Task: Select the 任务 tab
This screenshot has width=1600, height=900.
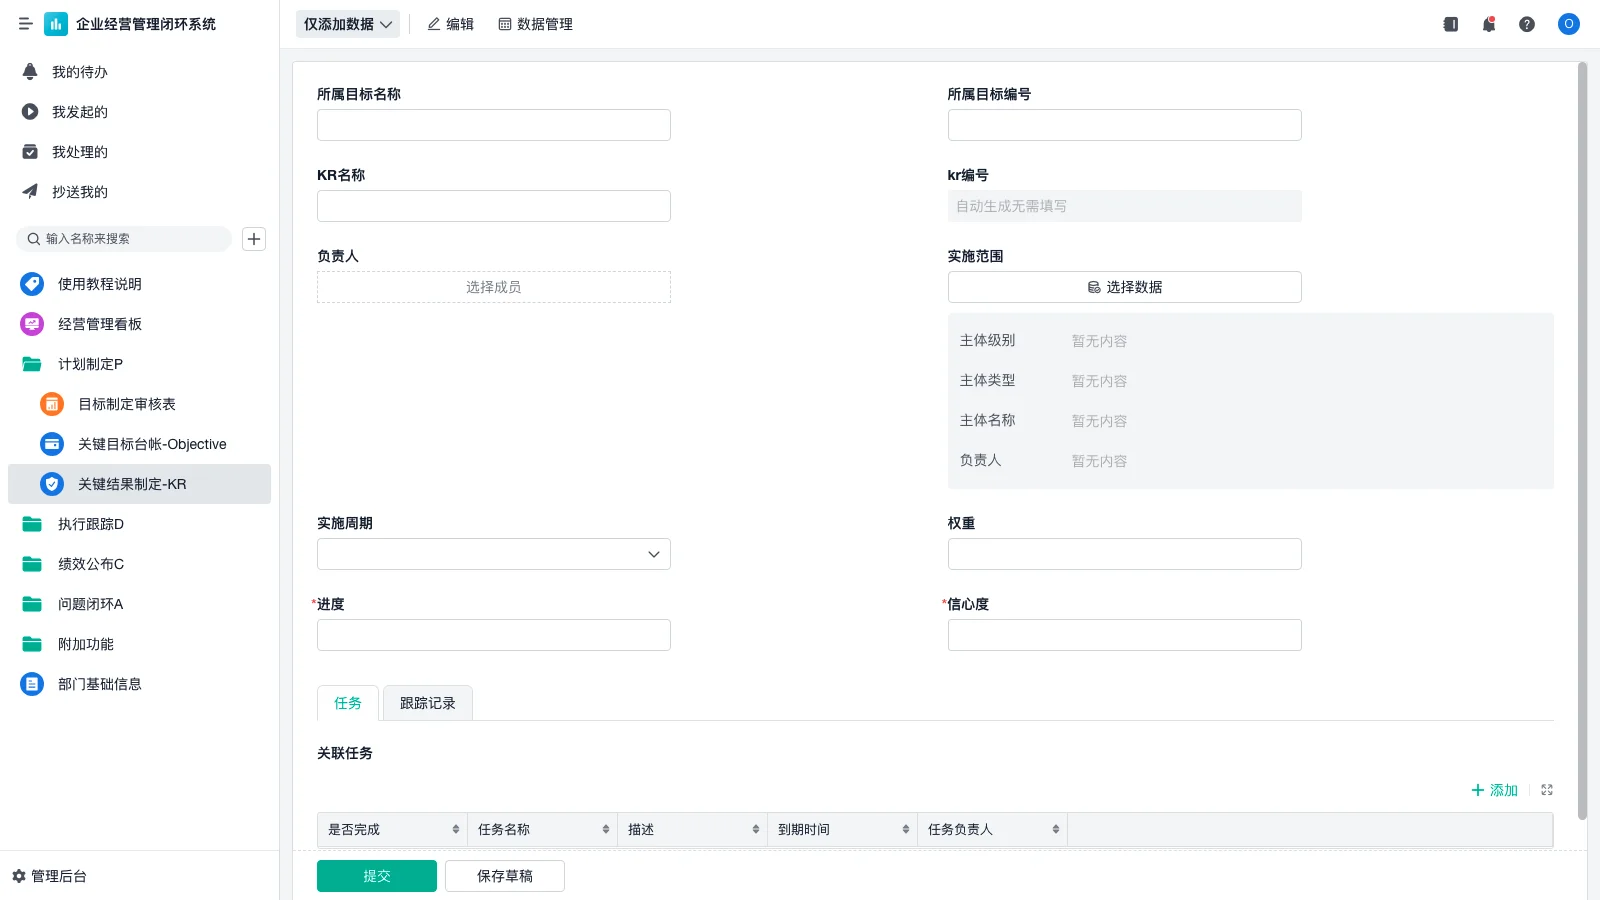Action: [x=347, y=703]
